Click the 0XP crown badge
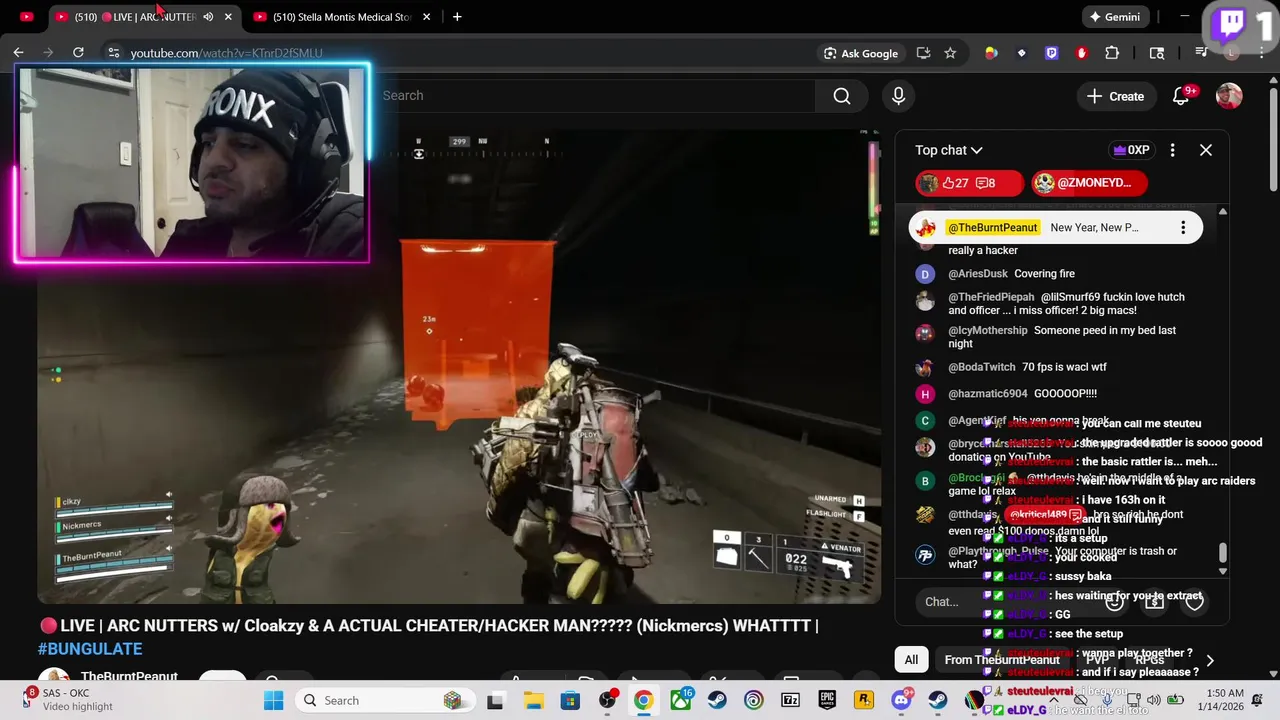Screen dimensions: 1280x720 pyautogui.click(x=1131, y=150)
